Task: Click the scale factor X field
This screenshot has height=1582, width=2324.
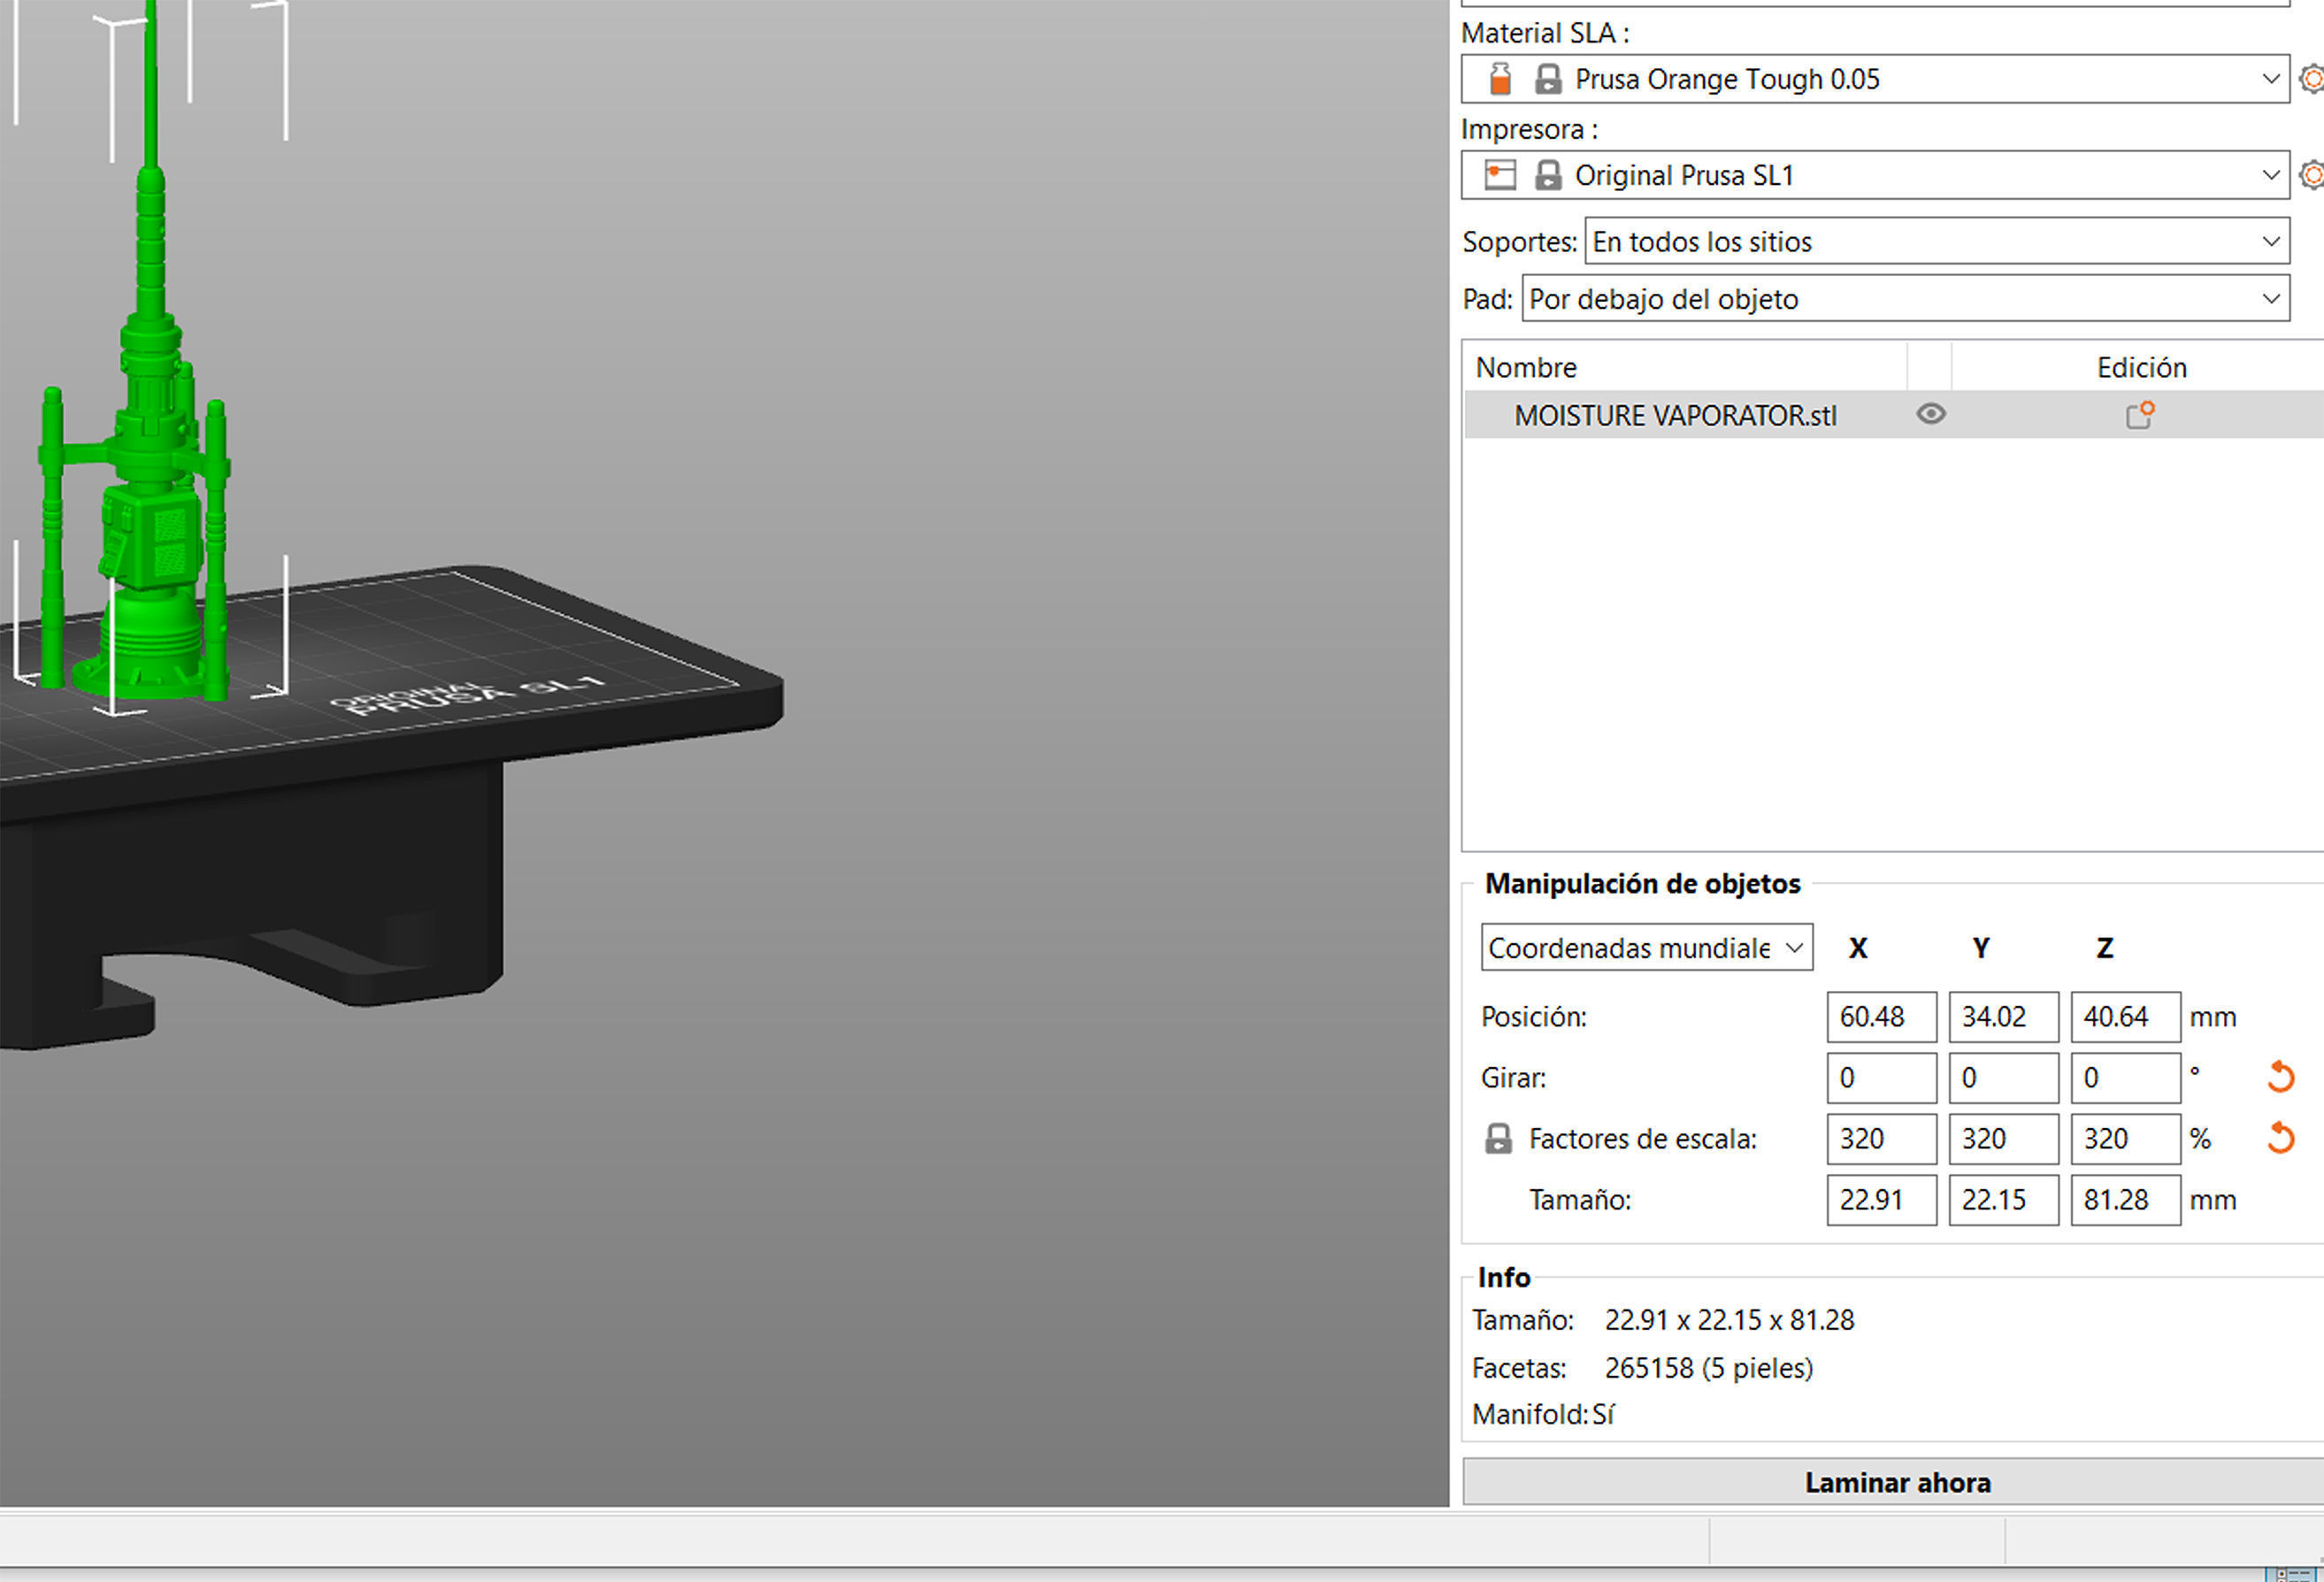Action: point(1881,1139)
